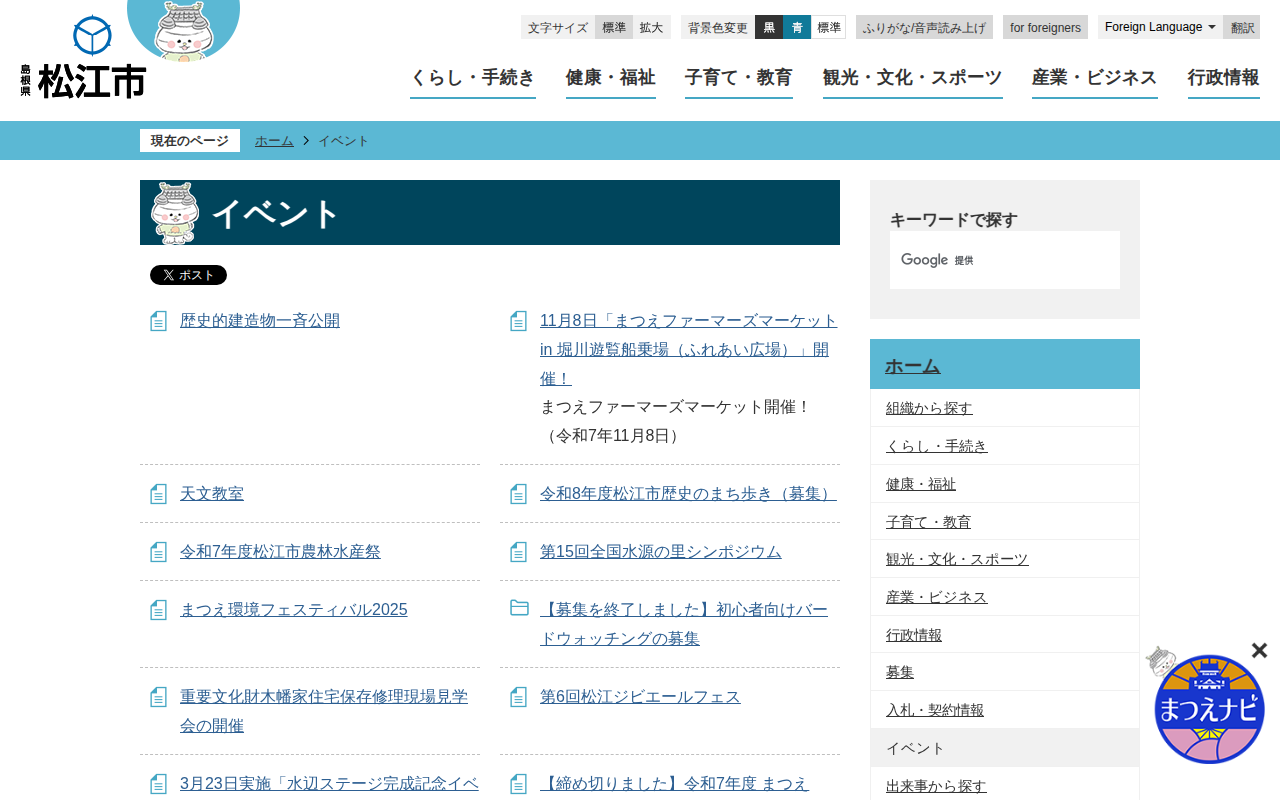Click document icon beside 3月23日実施 link
The image size is (1280, 800).
(x=158, y=784)
